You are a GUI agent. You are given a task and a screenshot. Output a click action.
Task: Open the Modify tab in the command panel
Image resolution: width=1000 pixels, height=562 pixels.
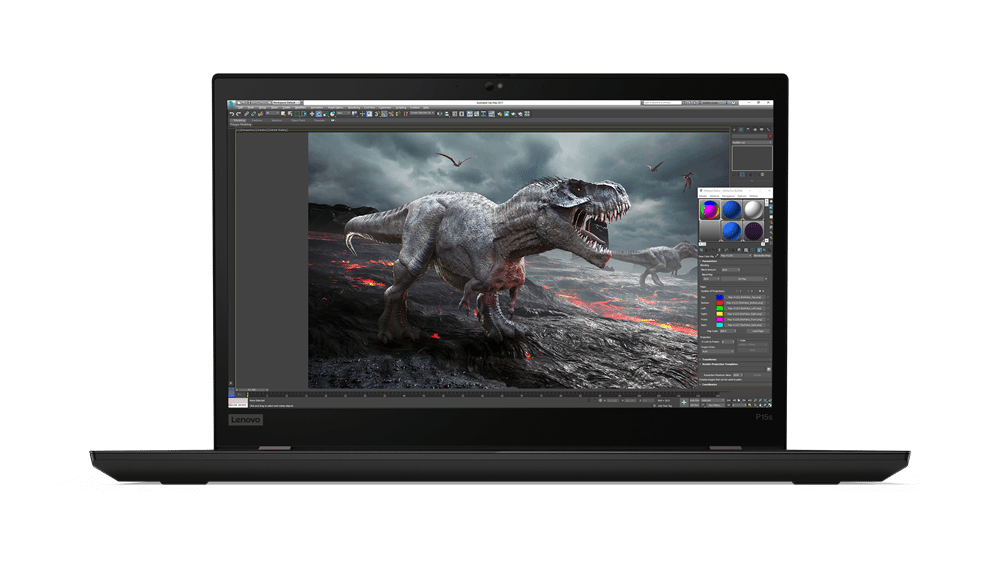click(x=741, y=129)
